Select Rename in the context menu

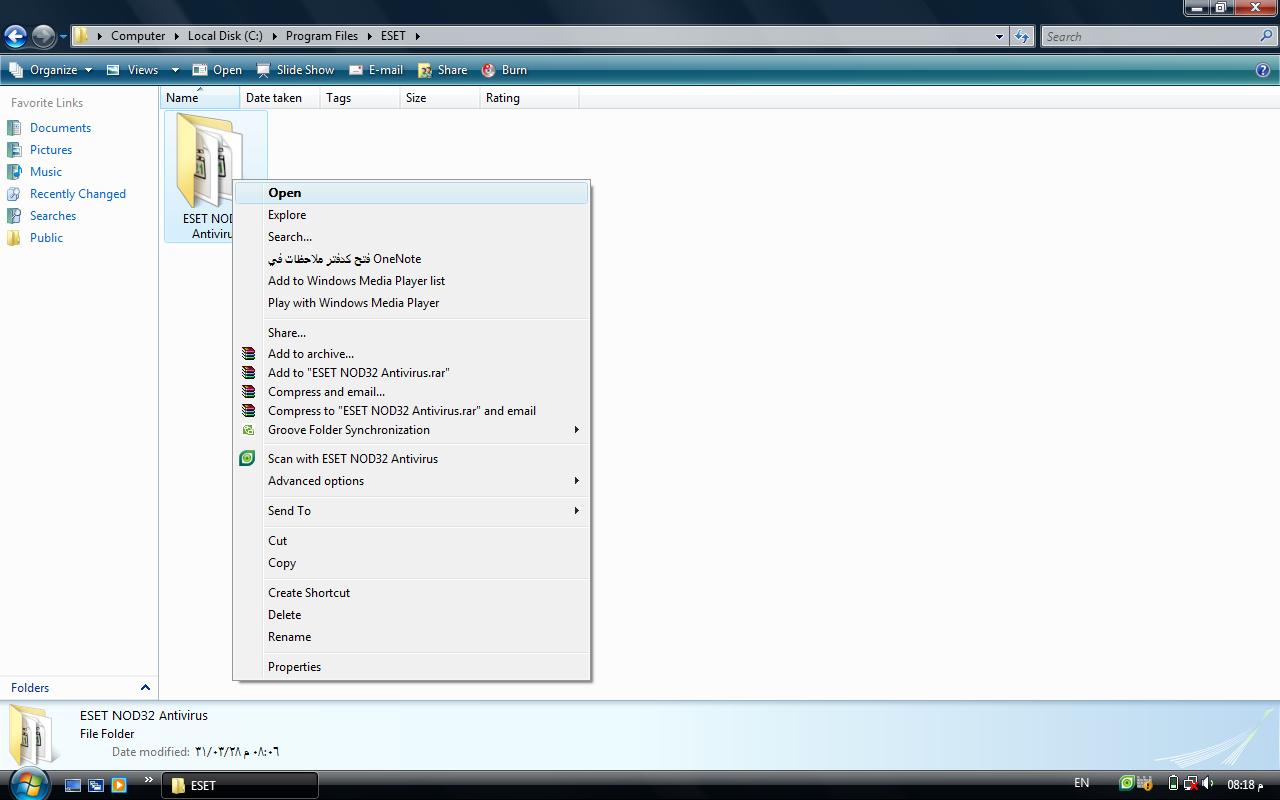289,637
